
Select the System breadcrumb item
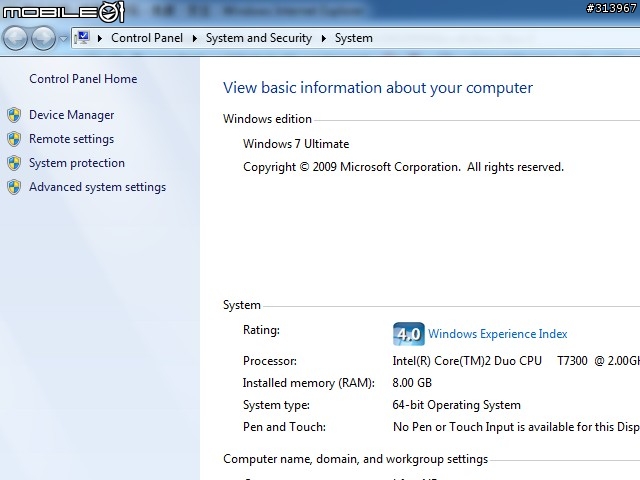[x=353, y=38]
